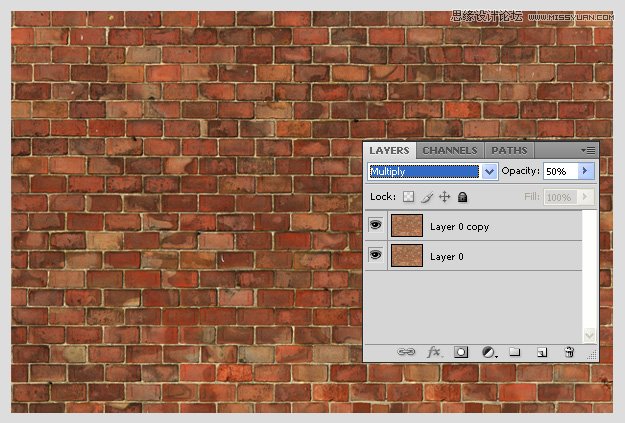Toggle lock transparent pixels
The width and height of the screenshot is (625, 423).
coord(408,197)
